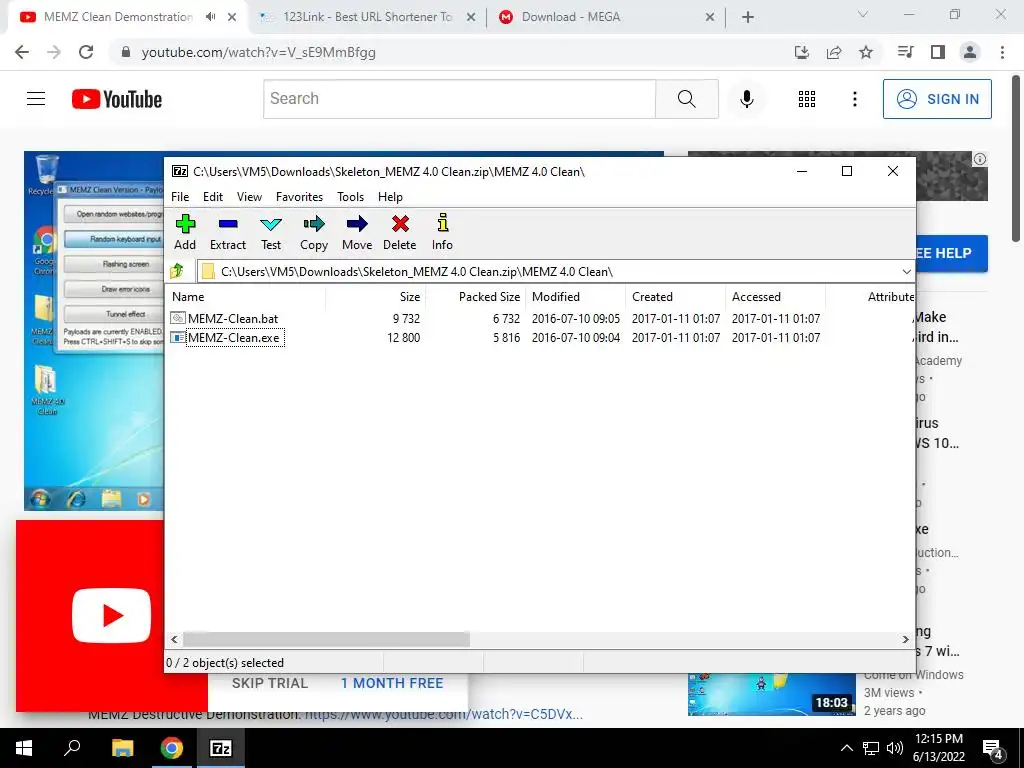Extract files using the Extract icon
The height and width of the screenshot is (768, 1024).
click(x=228, y=232)
